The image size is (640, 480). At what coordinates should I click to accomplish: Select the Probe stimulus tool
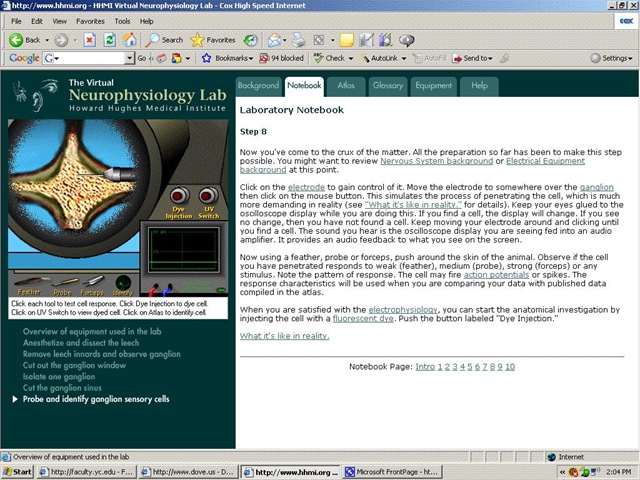tap(64, 286)
